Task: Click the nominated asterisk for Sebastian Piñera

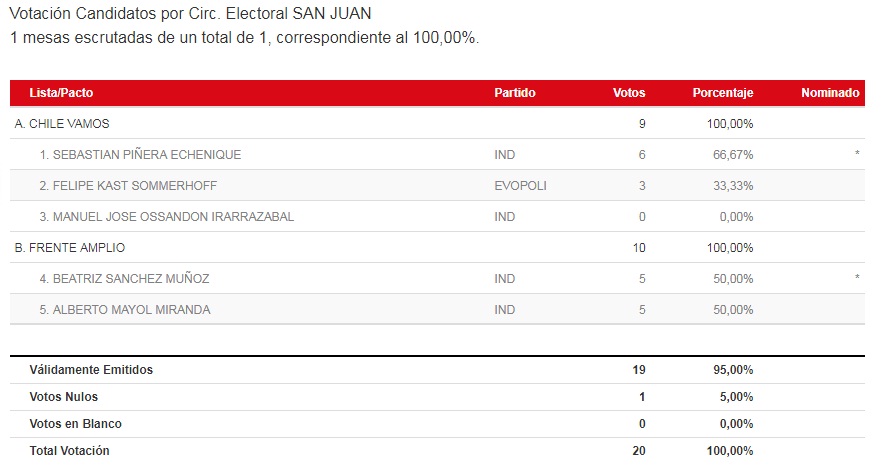Action: pos(857,156)
